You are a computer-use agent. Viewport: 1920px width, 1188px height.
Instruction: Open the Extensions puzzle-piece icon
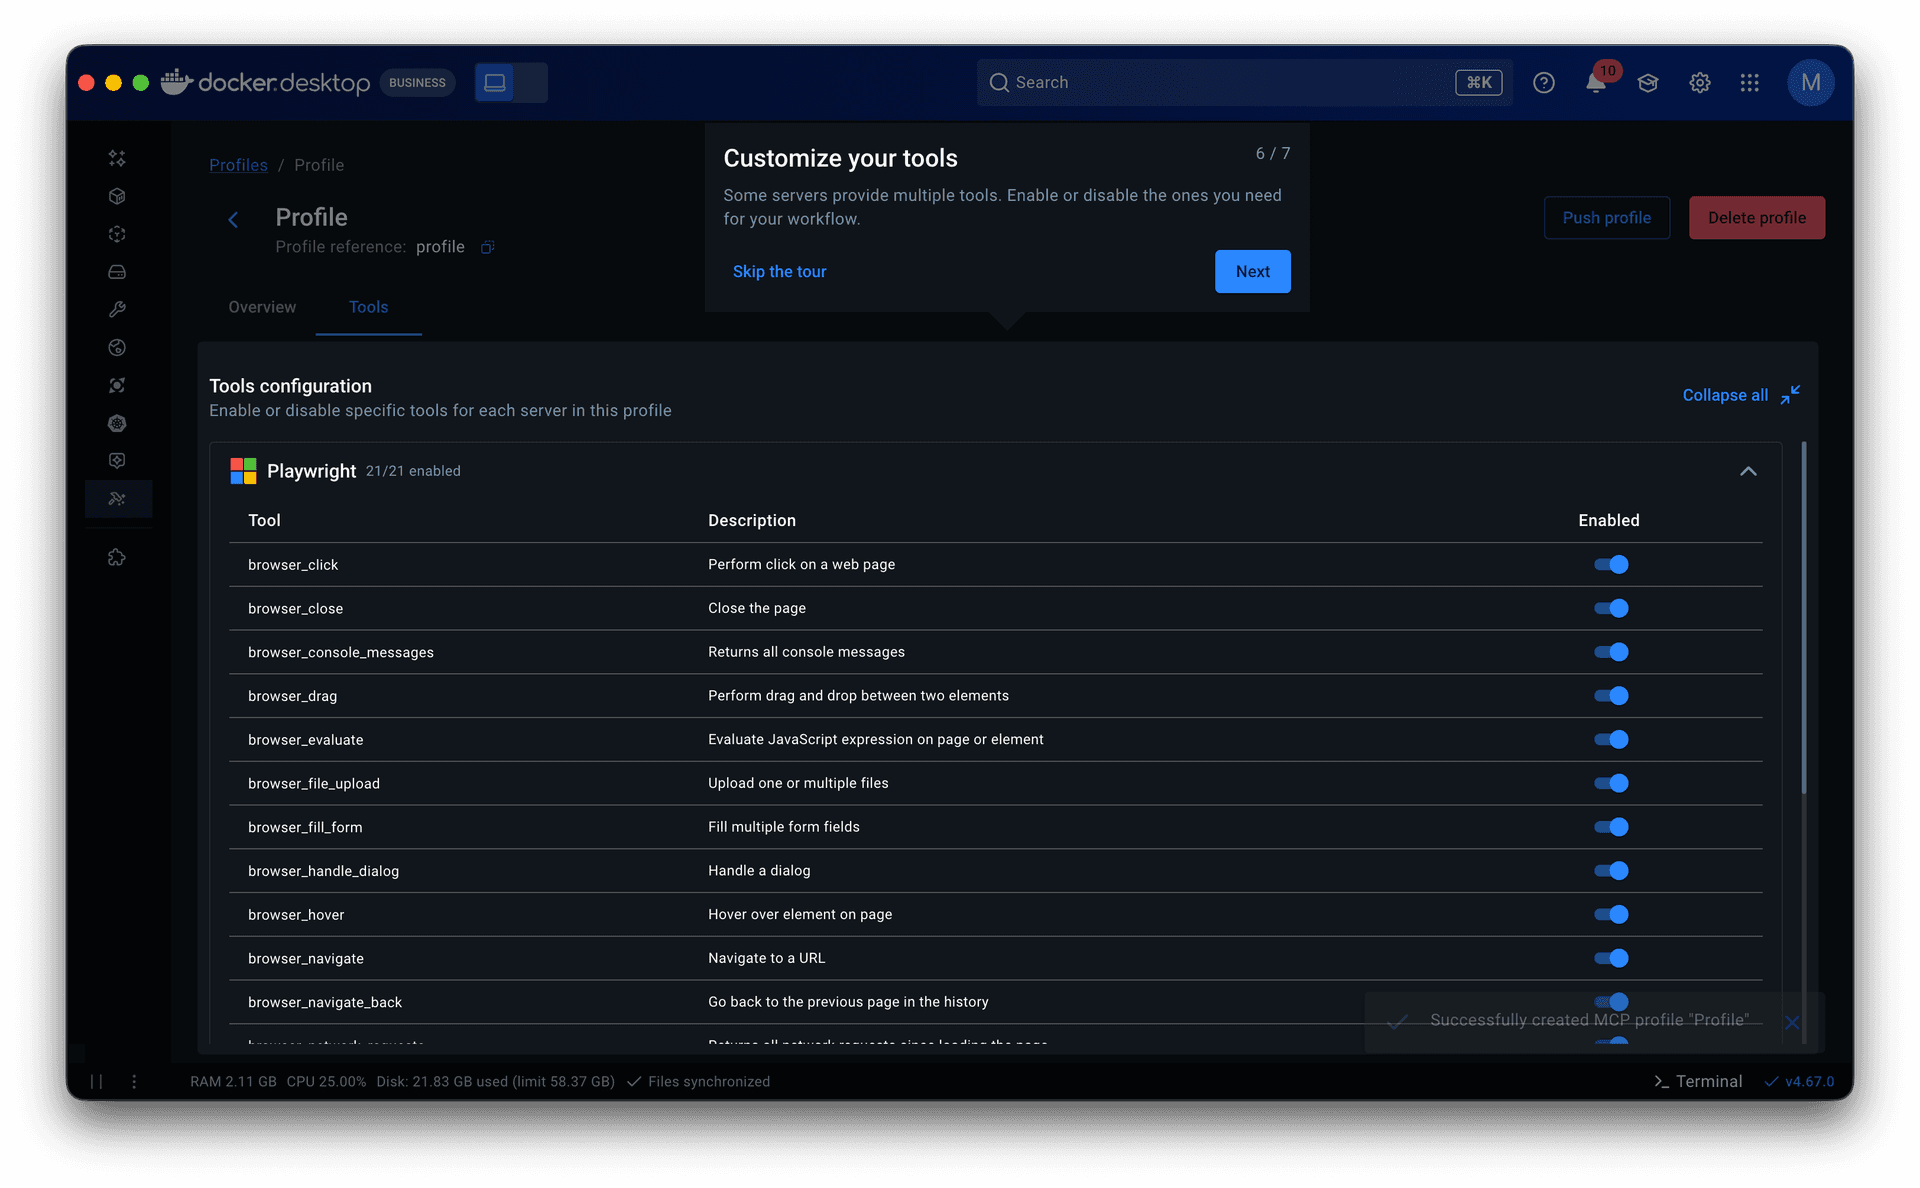[x=117, y=557]
